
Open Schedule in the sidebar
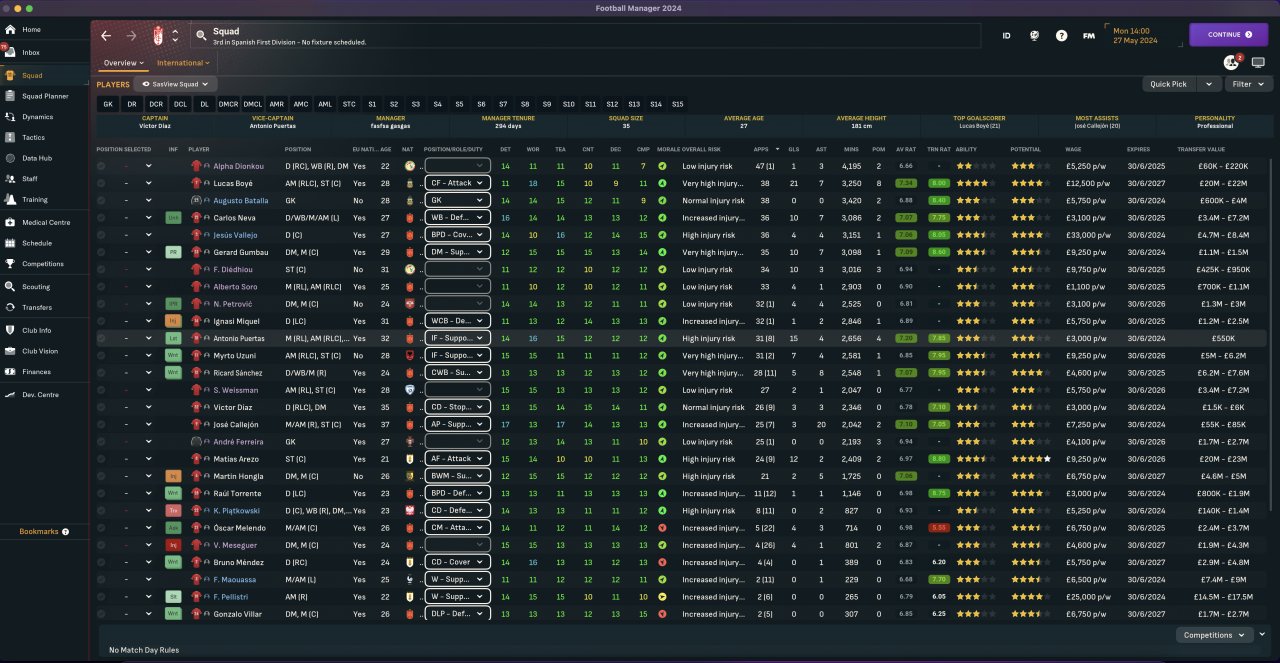[37, 243]
